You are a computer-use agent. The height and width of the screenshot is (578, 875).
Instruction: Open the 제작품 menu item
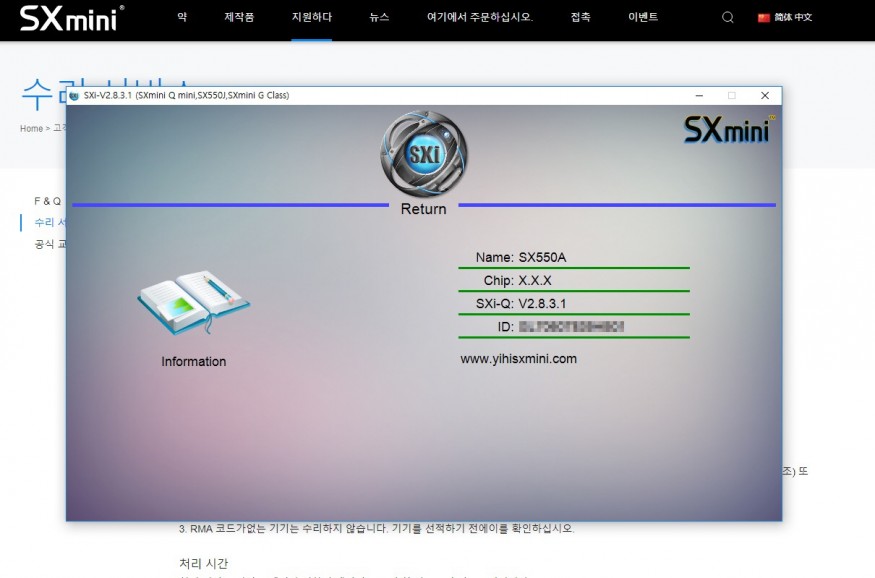click(239, 17)
